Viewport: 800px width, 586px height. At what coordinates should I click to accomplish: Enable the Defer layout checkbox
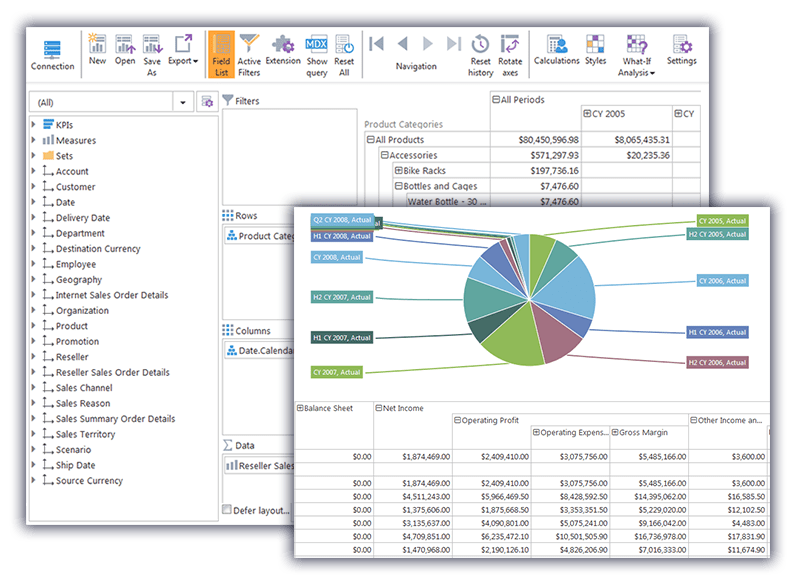(228, 509)
